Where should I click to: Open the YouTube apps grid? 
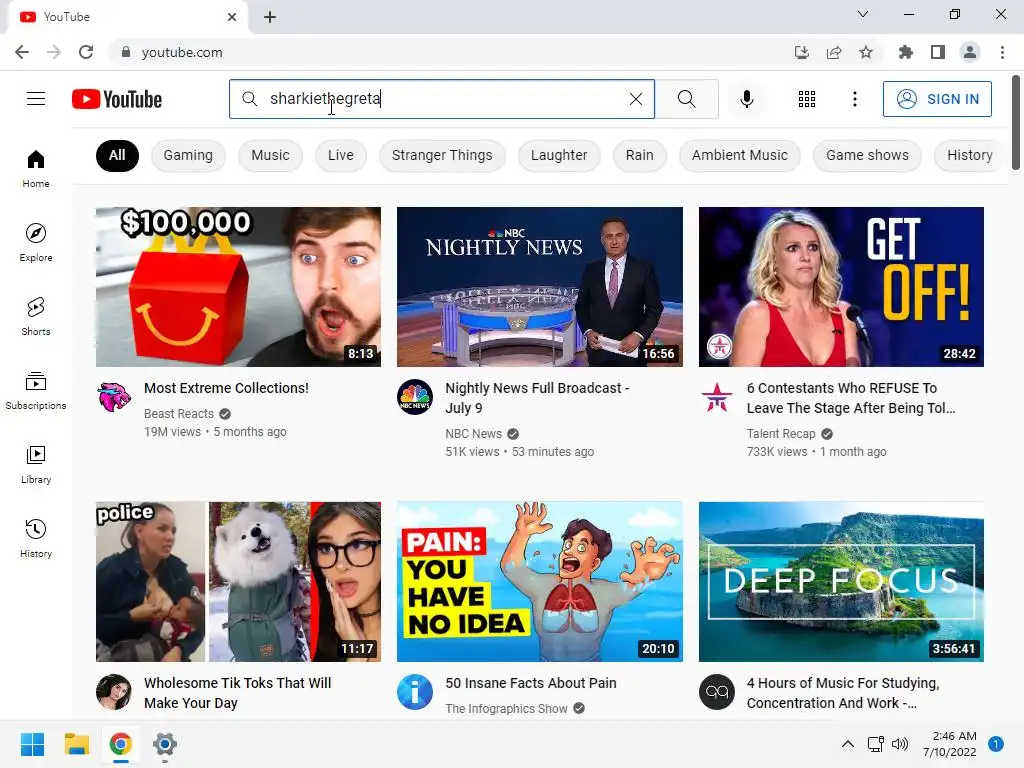coord(807,99)
